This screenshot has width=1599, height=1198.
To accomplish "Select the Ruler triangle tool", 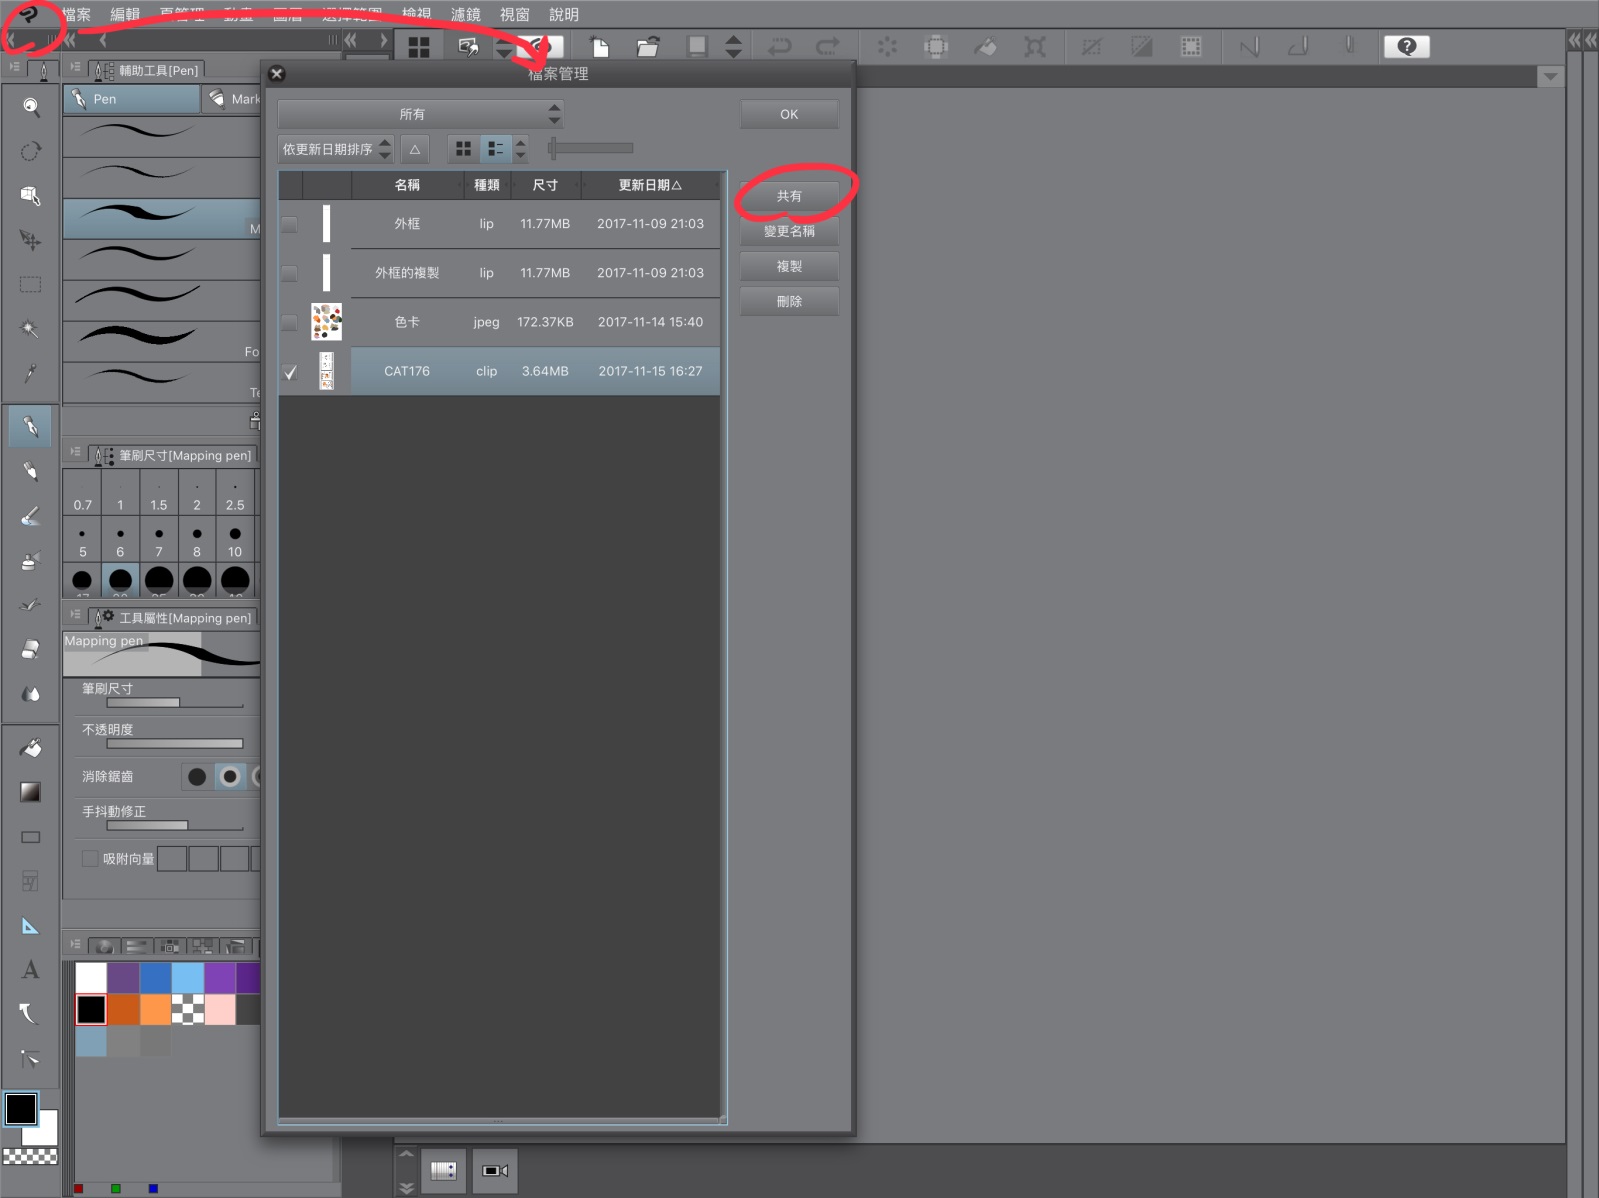I will pos(31,926).
